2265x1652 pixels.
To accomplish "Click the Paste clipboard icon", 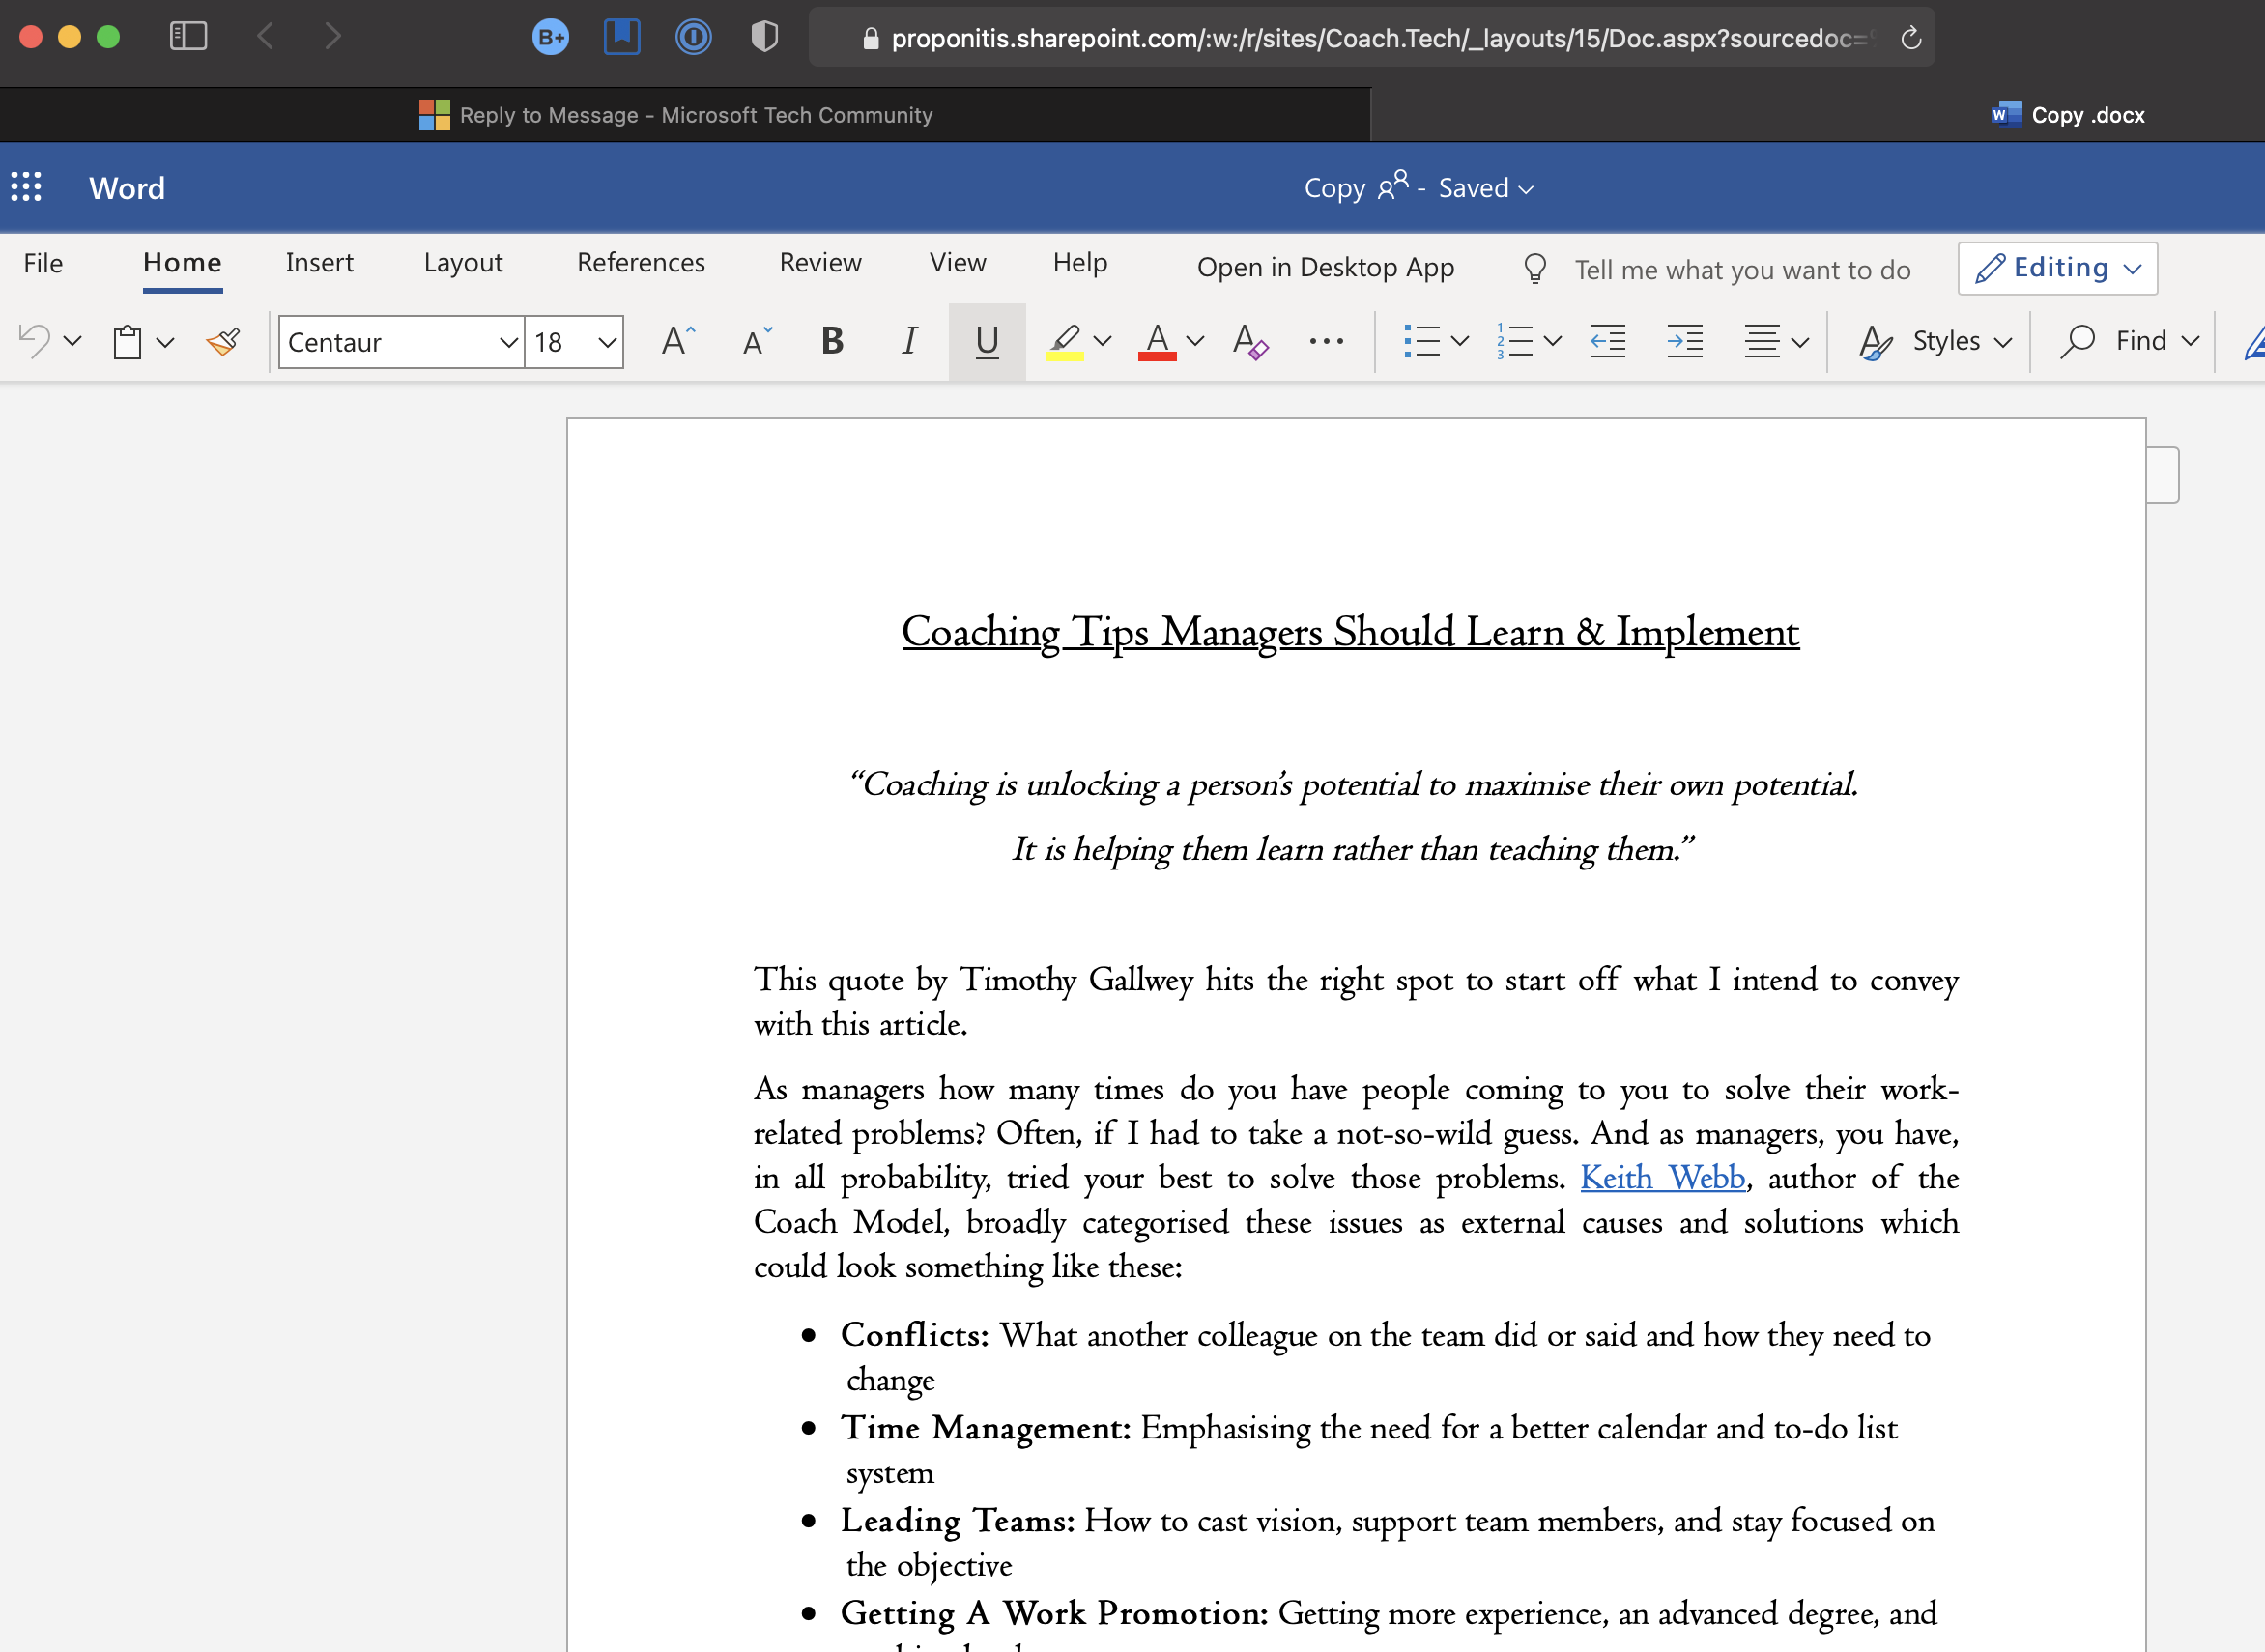I will click(127, 341).
